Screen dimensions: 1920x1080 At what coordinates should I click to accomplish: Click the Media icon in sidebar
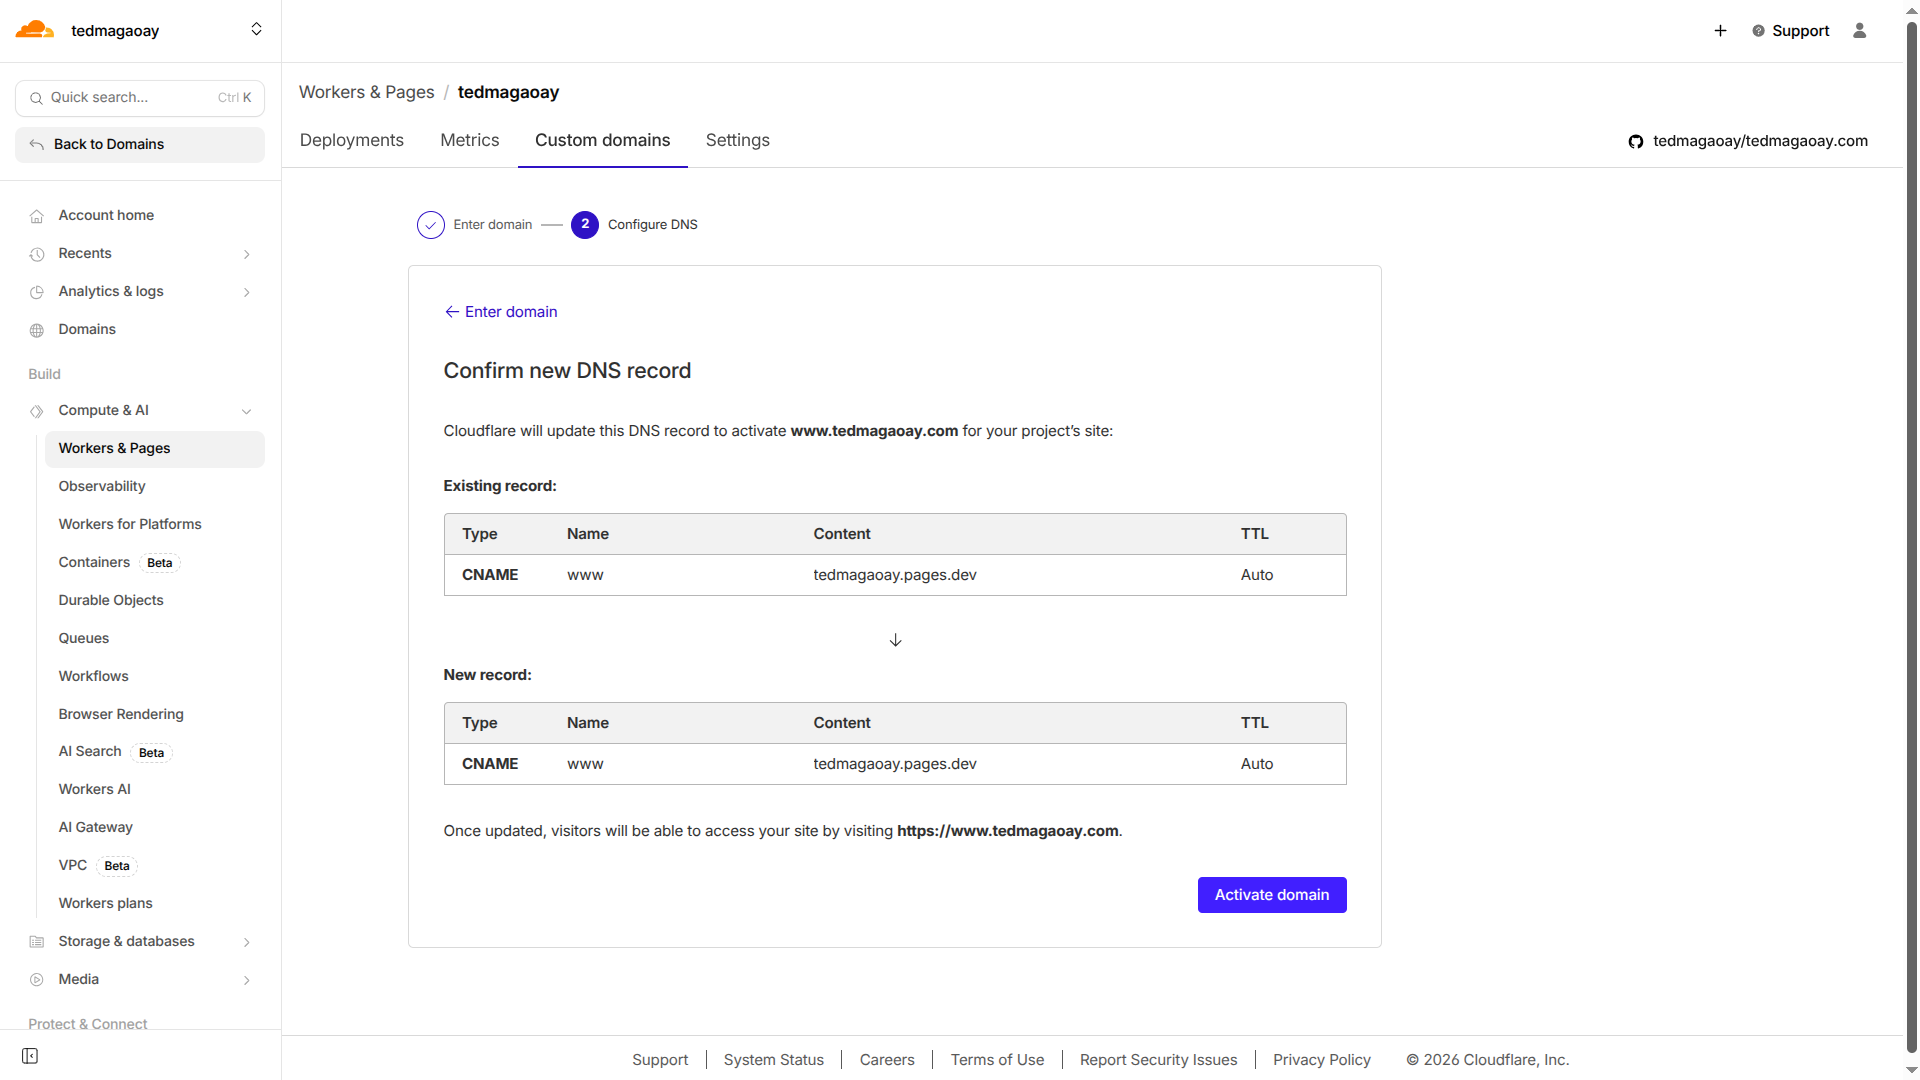click(x=37, y=980)
